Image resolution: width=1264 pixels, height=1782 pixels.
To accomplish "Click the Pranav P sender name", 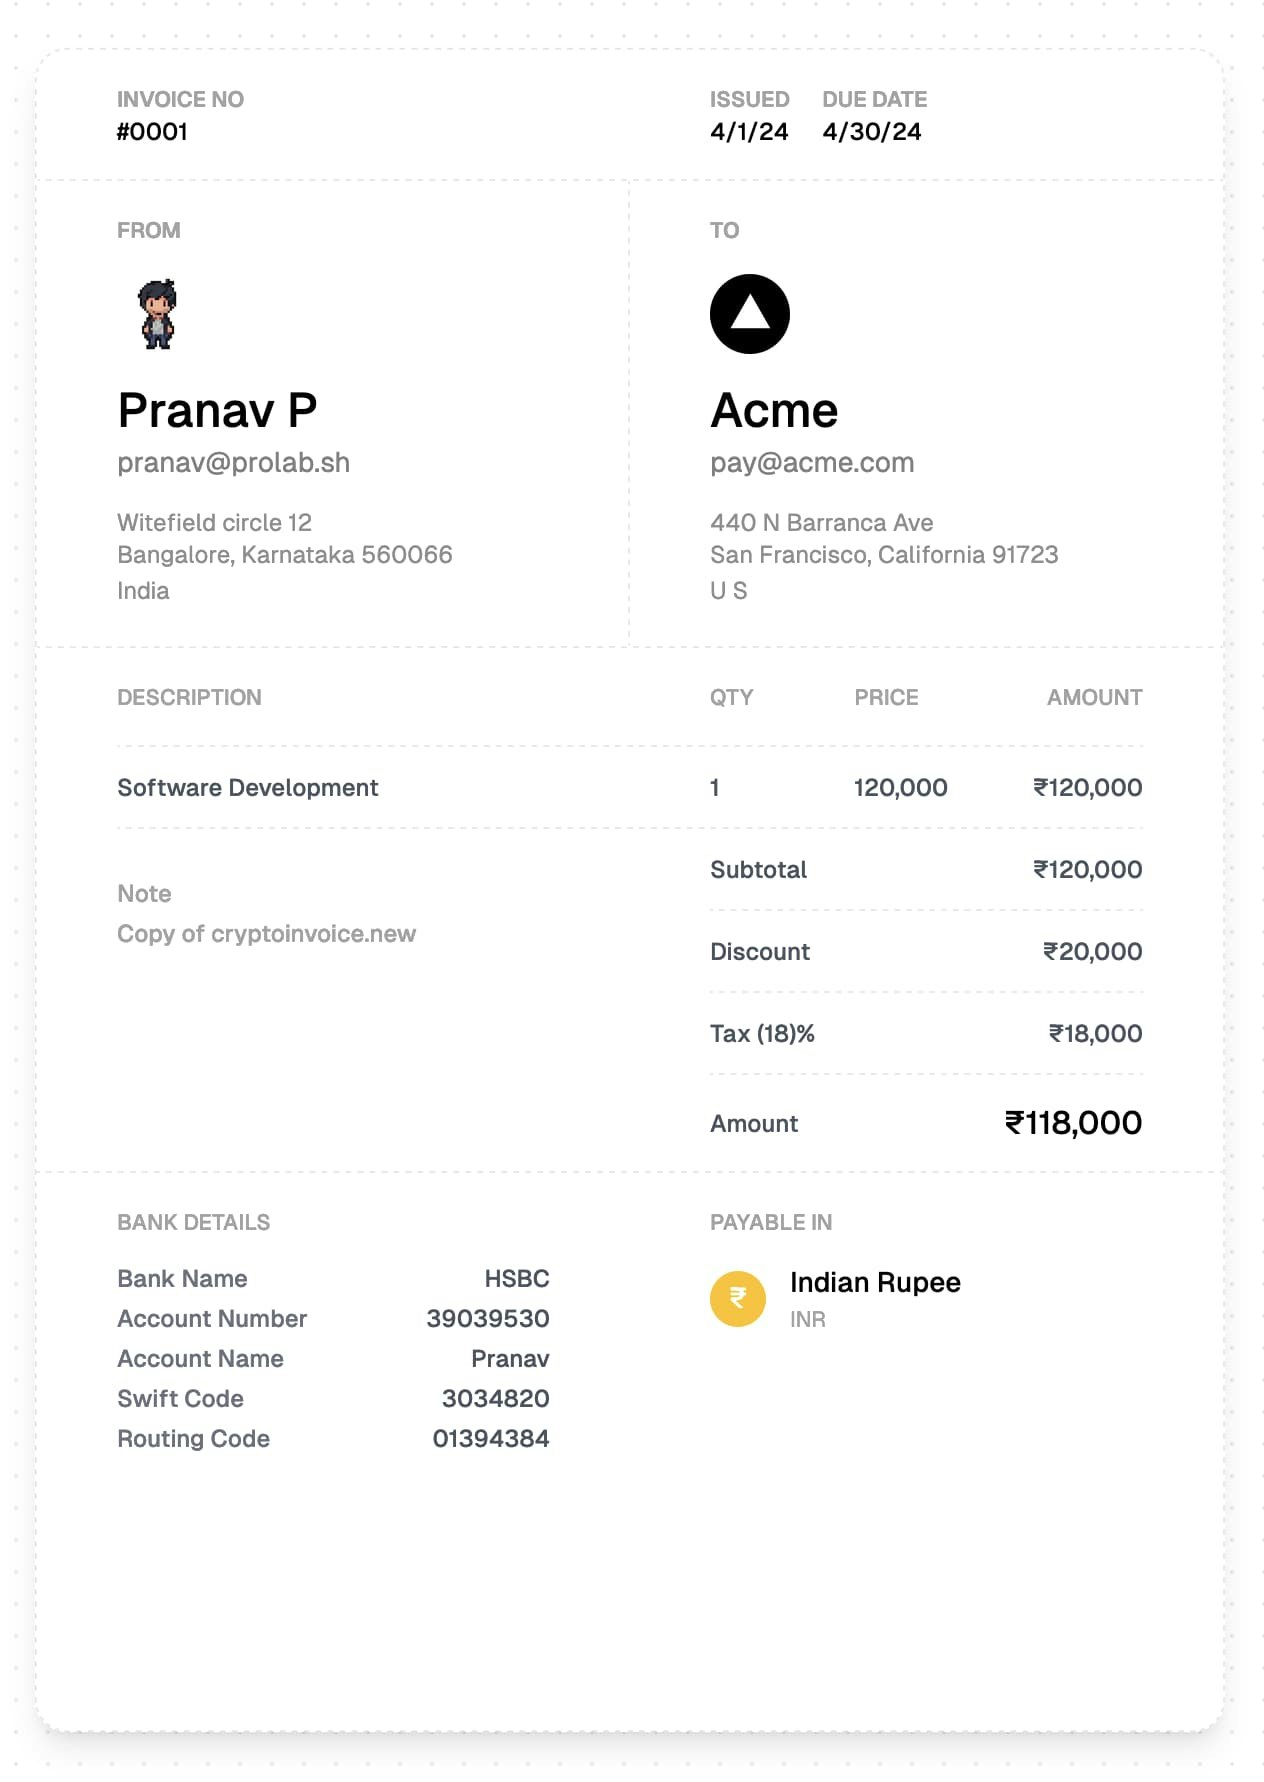I will [217, 410].
